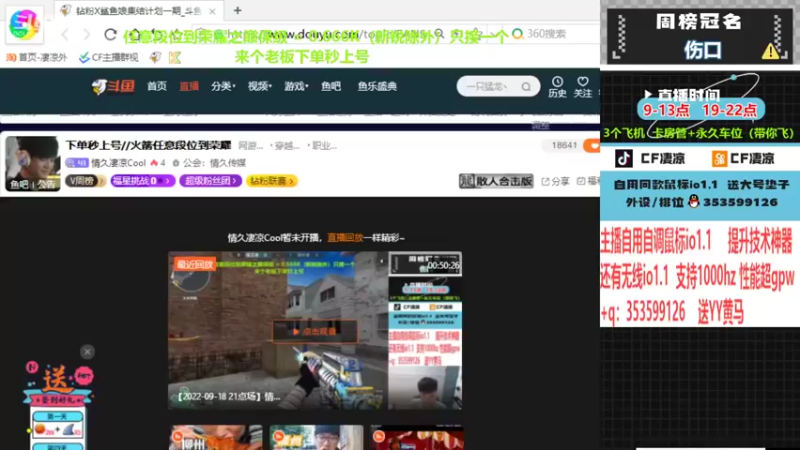Go to 首页 in Douyu navigation
The height and width of the screenshot is (450, 800).
[157, 86]
